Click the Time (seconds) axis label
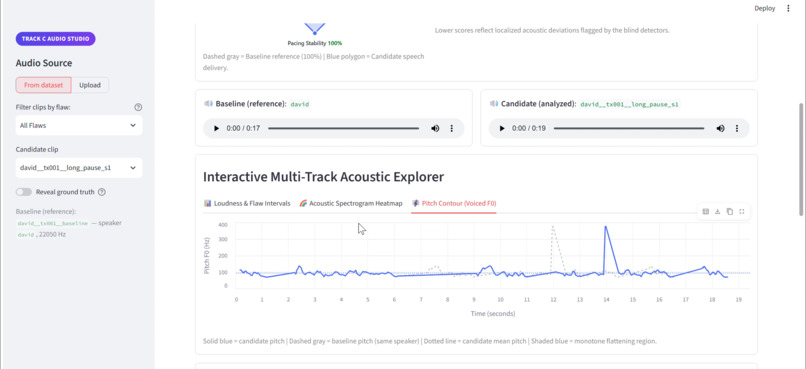806x369 pixels. (x=492, y=313)
